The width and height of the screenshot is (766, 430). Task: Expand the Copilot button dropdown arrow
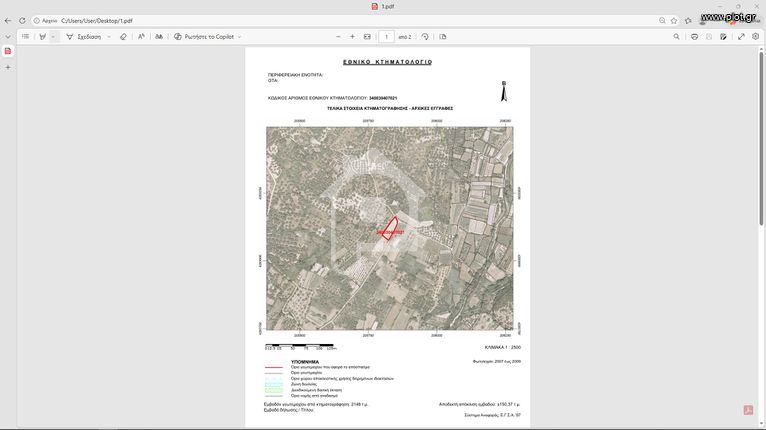(x=239, y=37)
